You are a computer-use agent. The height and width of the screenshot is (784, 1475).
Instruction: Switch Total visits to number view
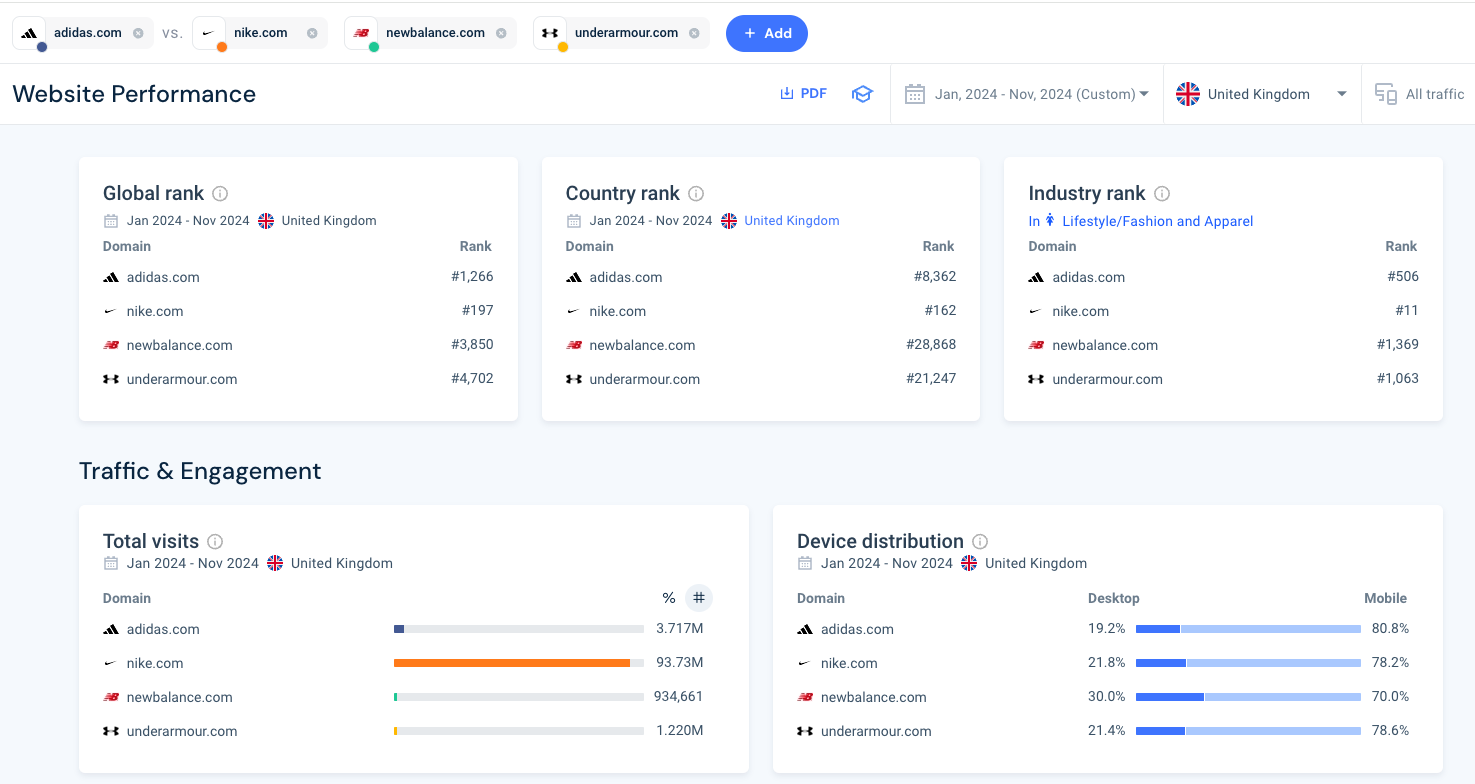point(699,598)
